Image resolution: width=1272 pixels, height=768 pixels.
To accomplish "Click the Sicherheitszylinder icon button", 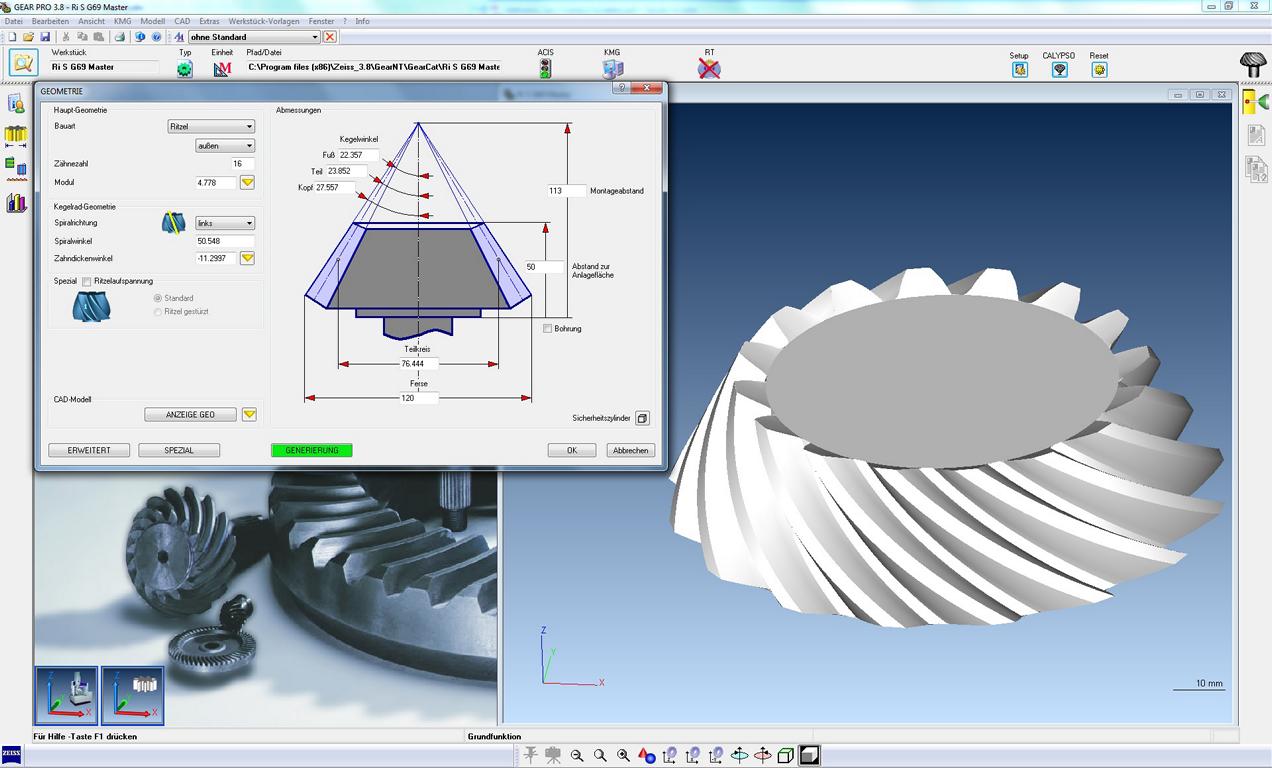I will 643,418.
